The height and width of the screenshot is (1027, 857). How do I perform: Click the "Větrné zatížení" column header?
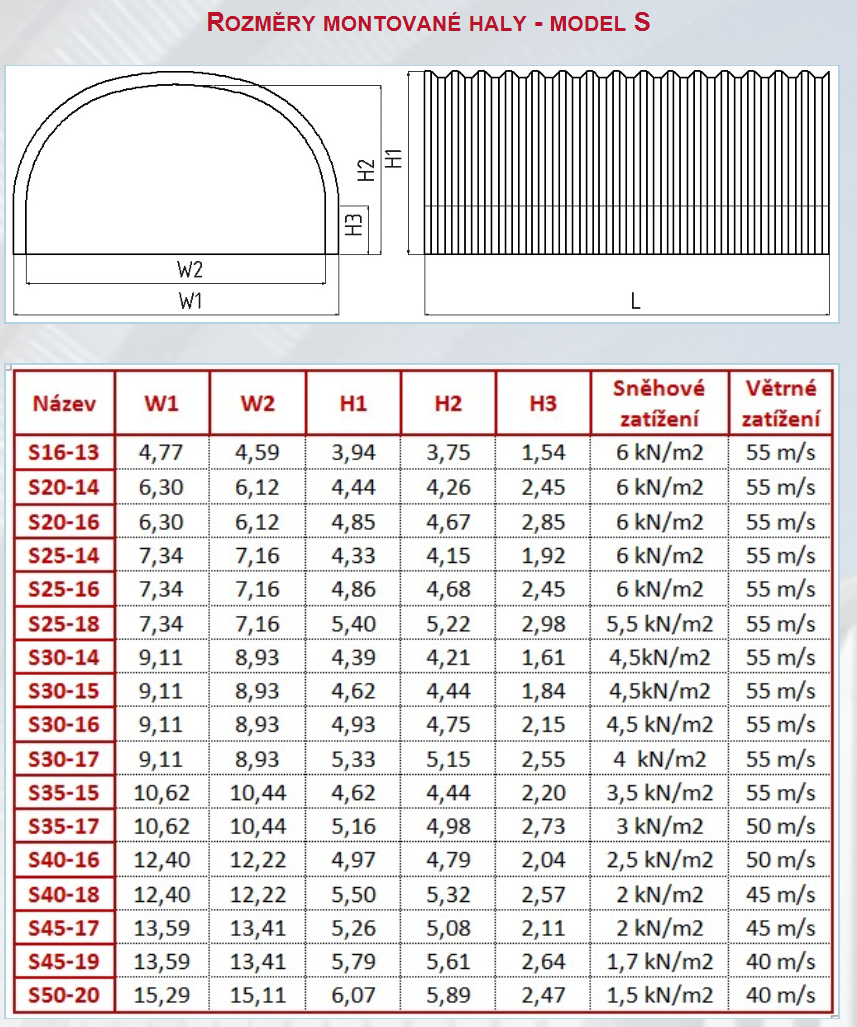pos(781,403)
